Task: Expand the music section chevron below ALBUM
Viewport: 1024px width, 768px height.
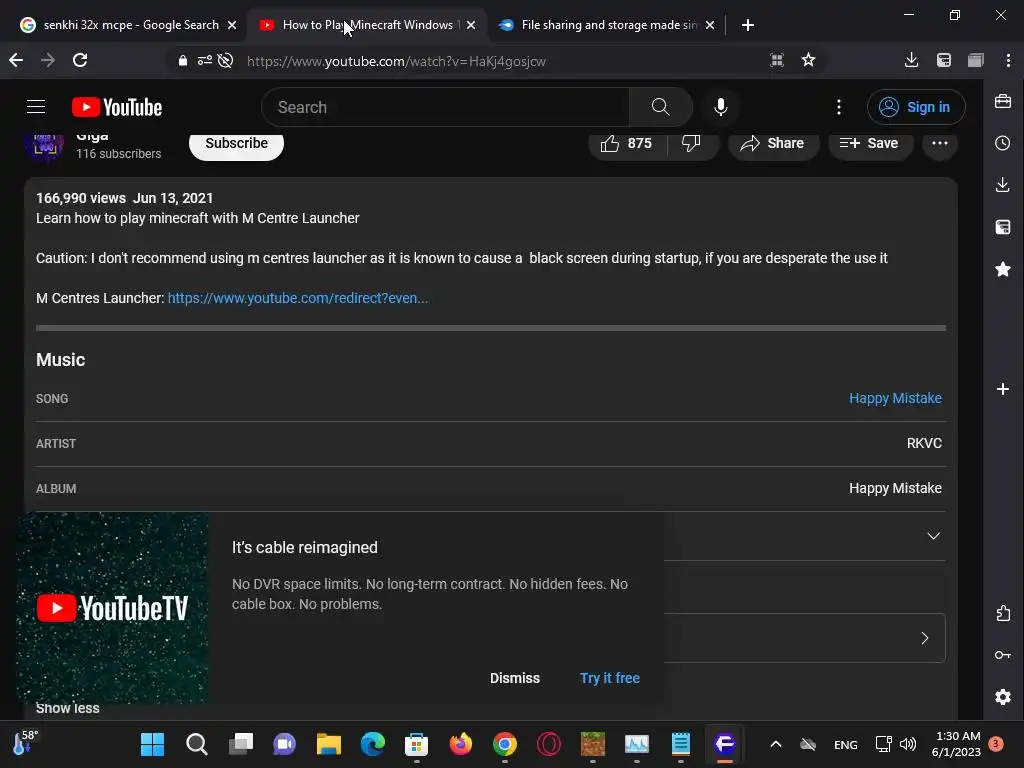Action: coord(933,536)
